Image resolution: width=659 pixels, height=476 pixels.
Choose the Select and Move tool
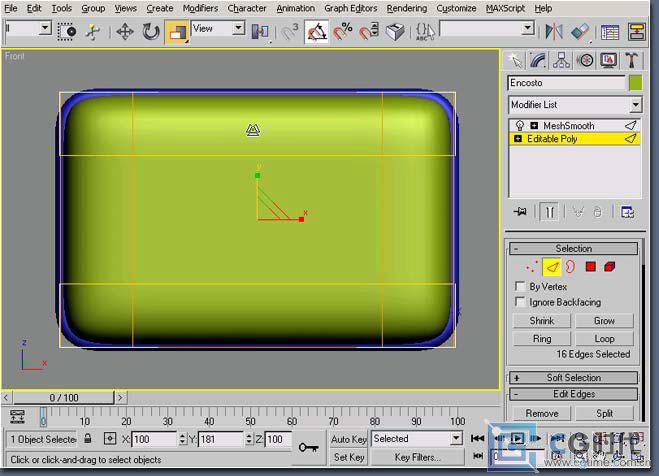pyautogui.click(x=125, y=32)
